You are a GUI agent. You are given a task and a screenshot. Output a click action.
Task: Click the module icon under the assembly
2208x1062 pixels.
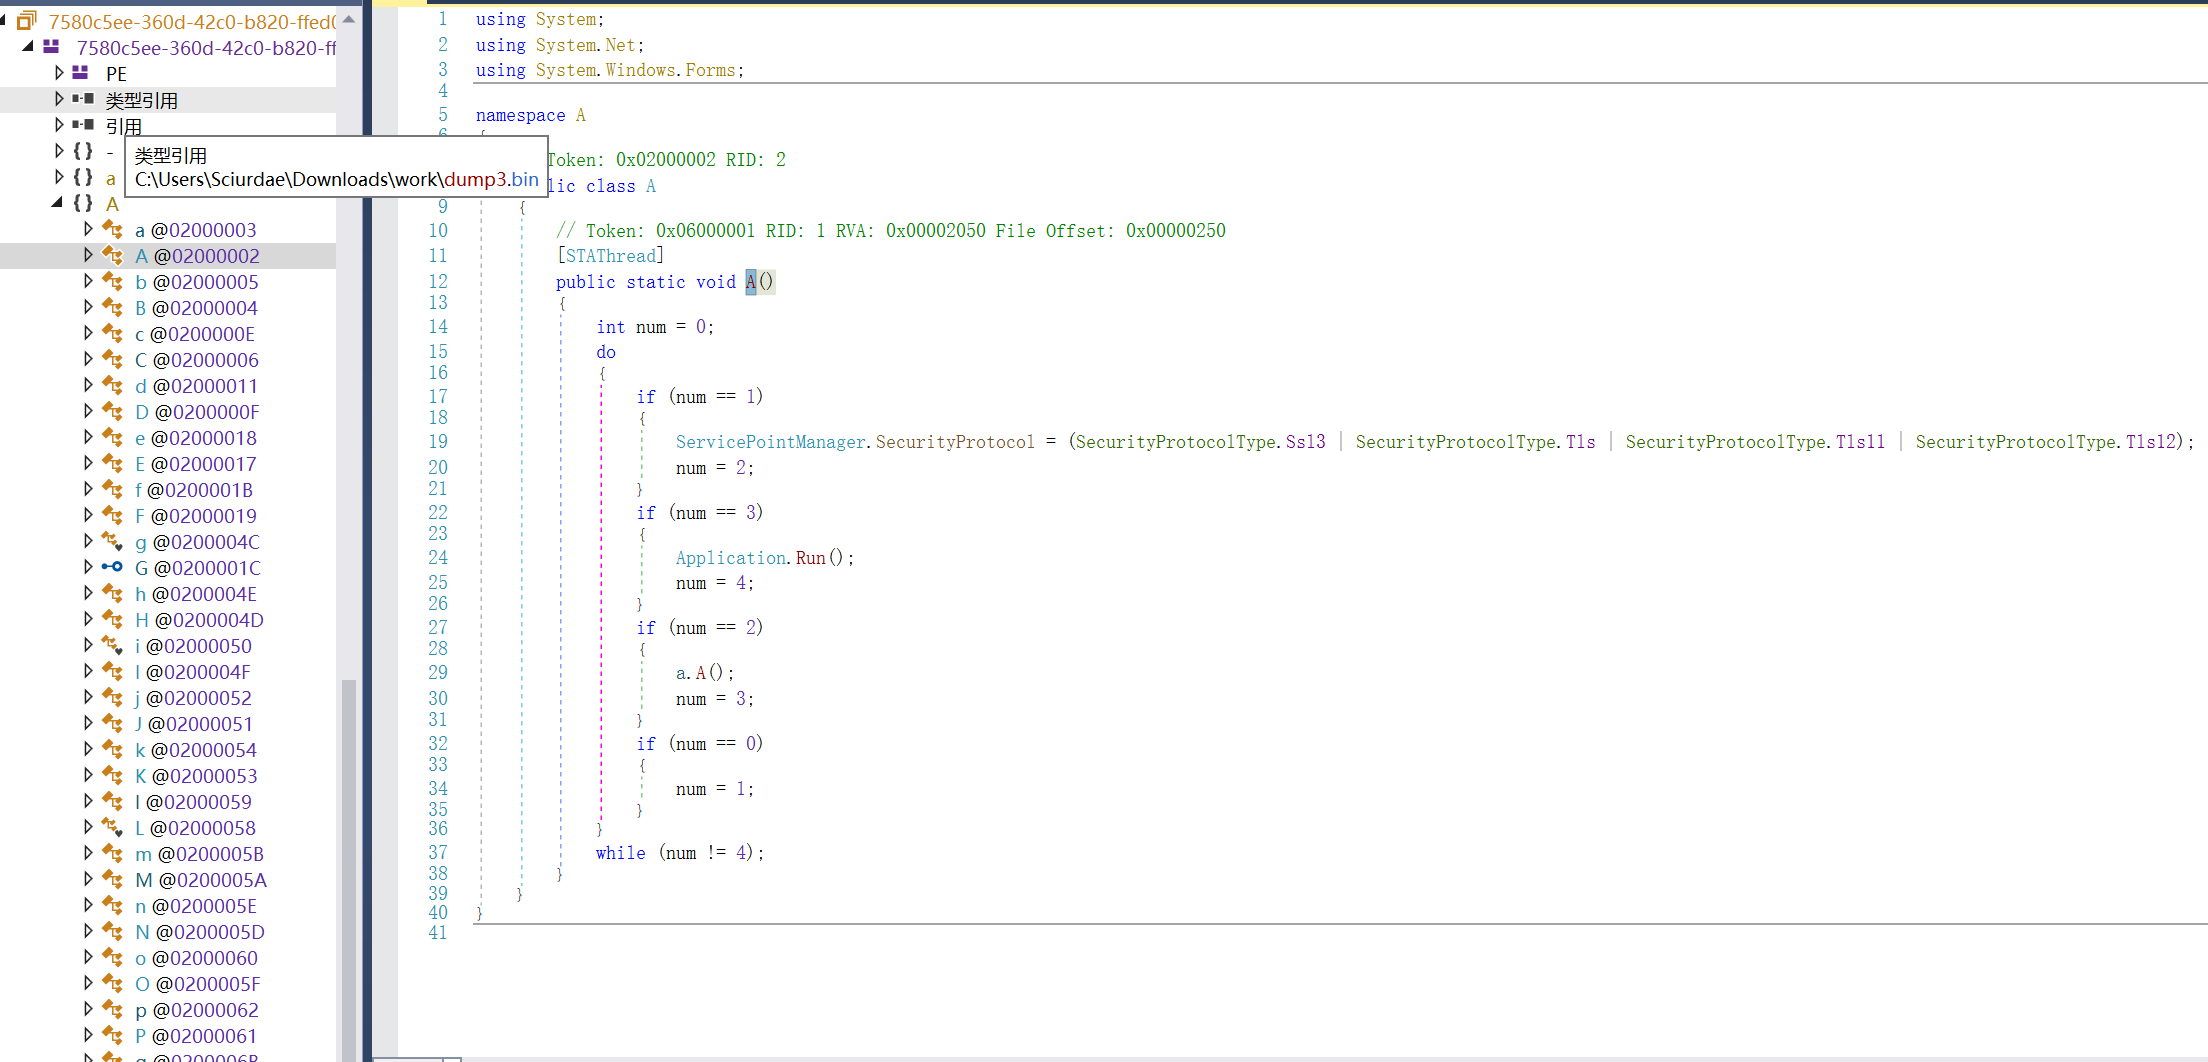(x=51, y=47)
